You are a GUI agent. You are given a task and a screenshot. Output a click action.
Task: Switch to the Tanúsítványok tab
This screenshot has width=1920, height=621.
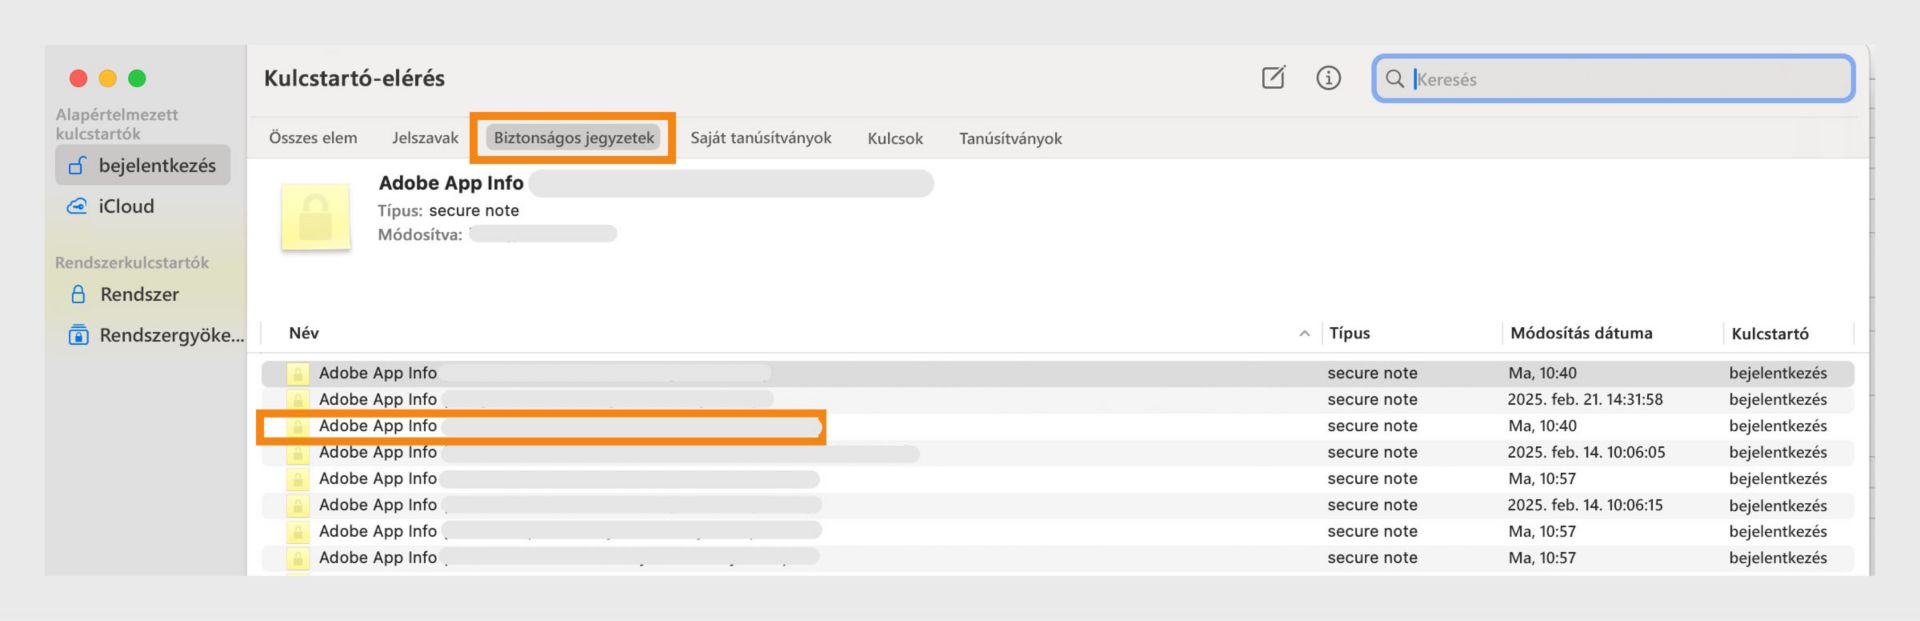coord(1010,138)
